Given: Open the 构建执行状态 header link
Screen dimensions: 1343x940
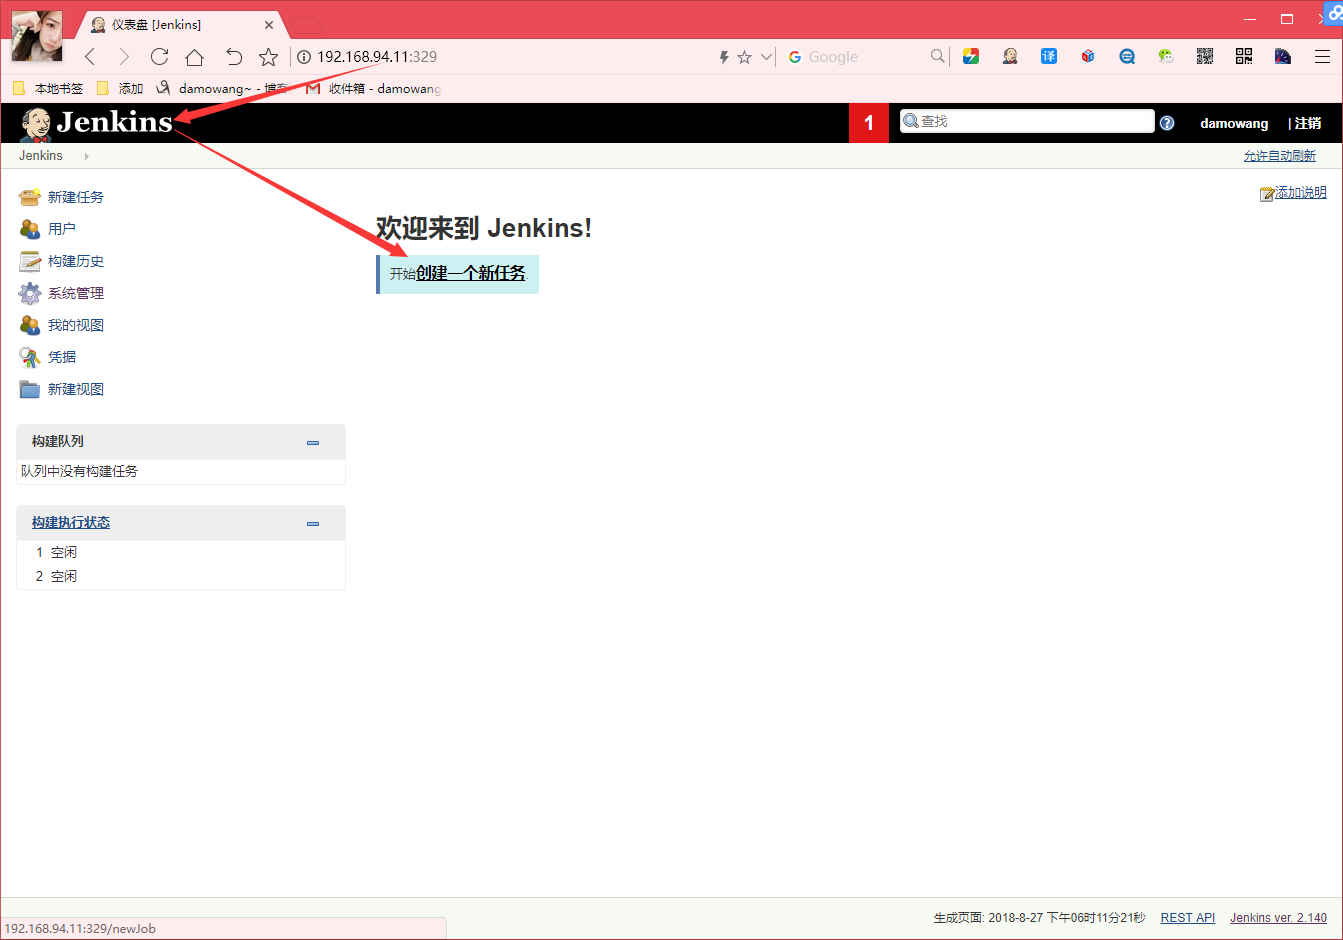Looking at the screenshot, I should [x=71, y=523].
